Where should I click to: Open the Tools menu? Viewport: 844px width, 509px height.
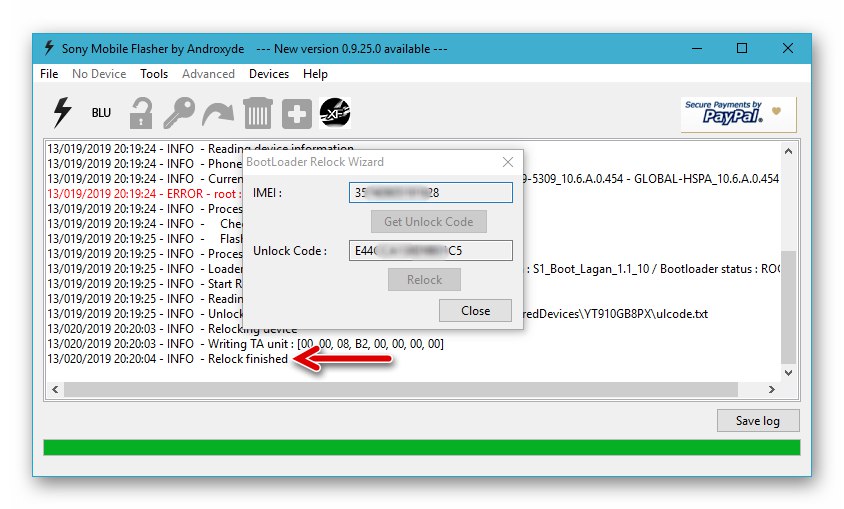(154, 74)
